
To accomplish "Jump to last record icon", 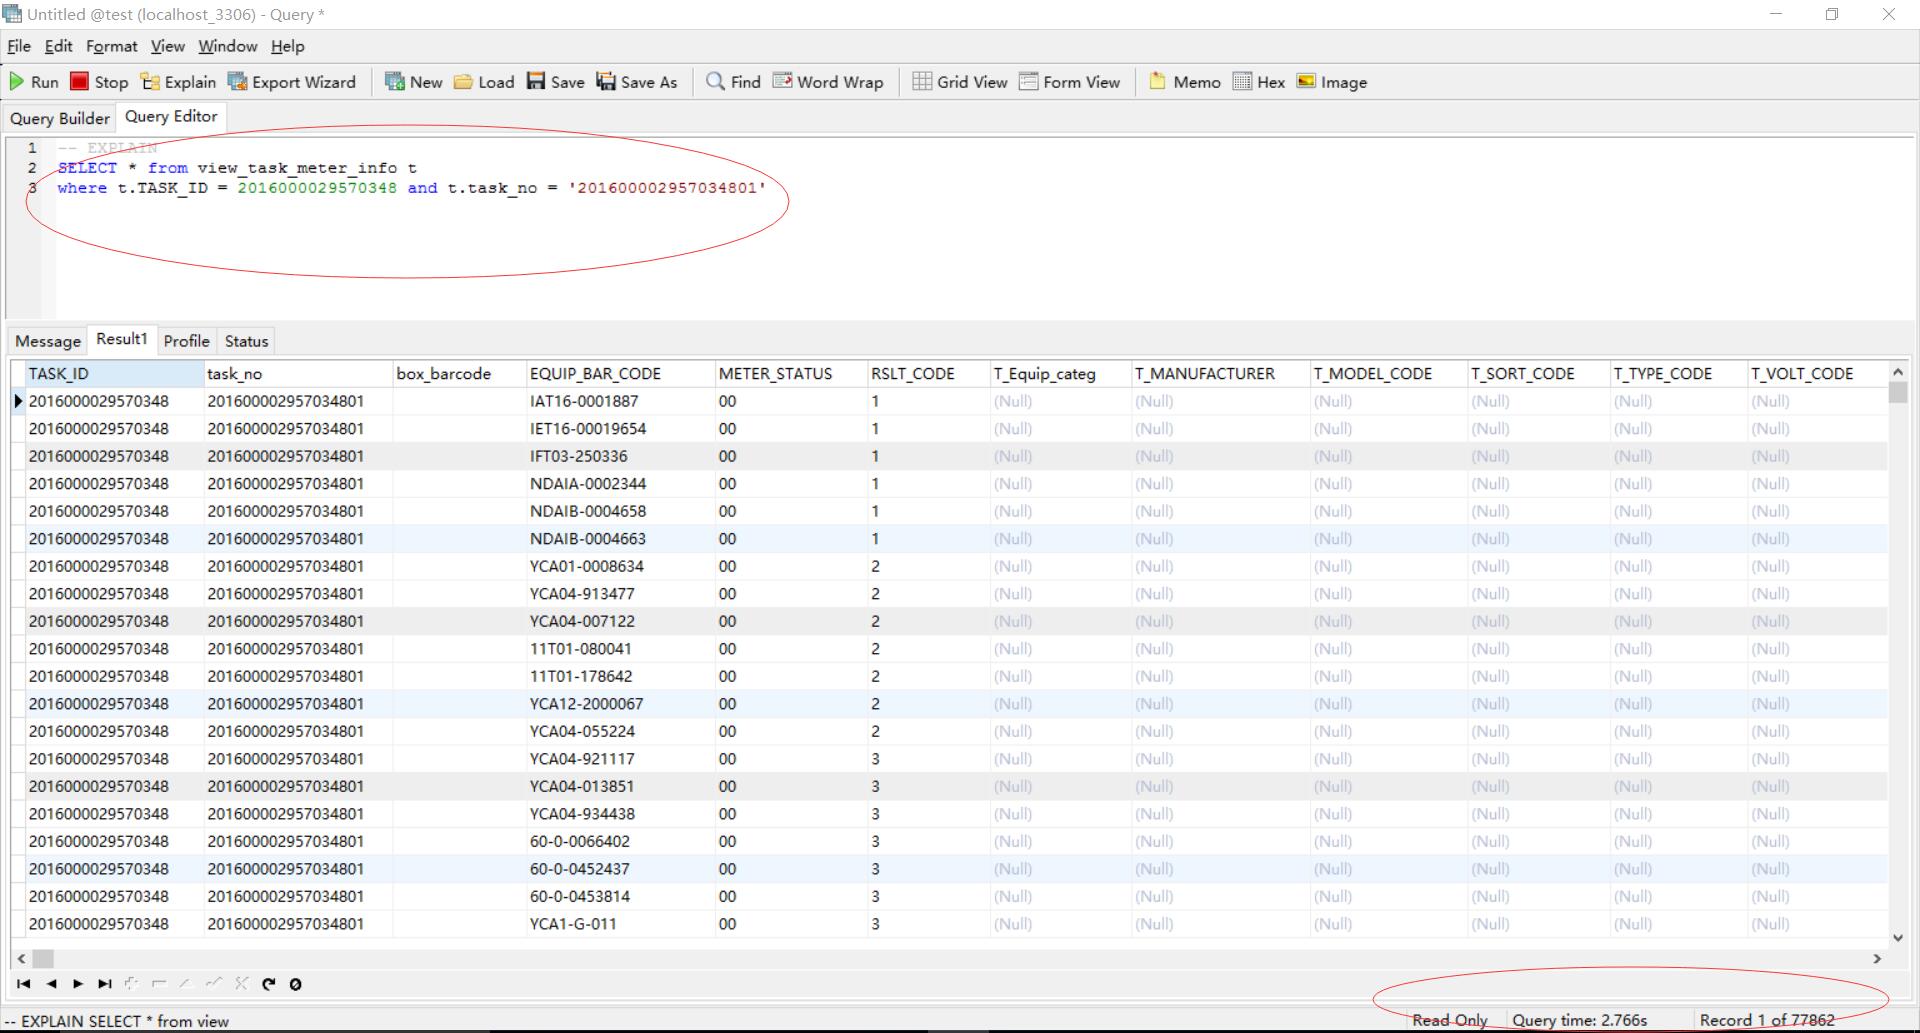I will click(x=105, y=984).
